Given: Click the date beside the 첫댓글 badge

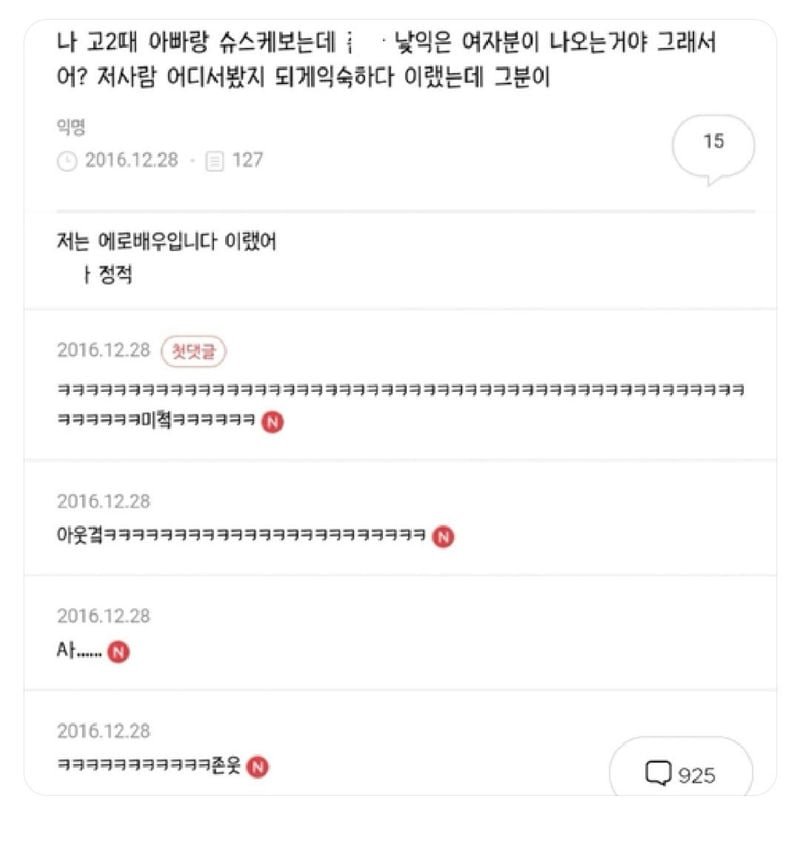Looking at the screenshot, I should (103, 351).
